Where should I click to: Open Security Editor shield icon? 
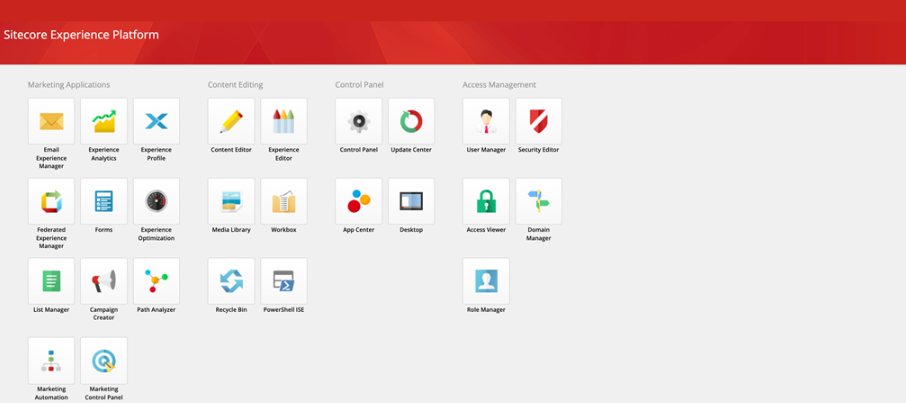[x=539, y=121]
